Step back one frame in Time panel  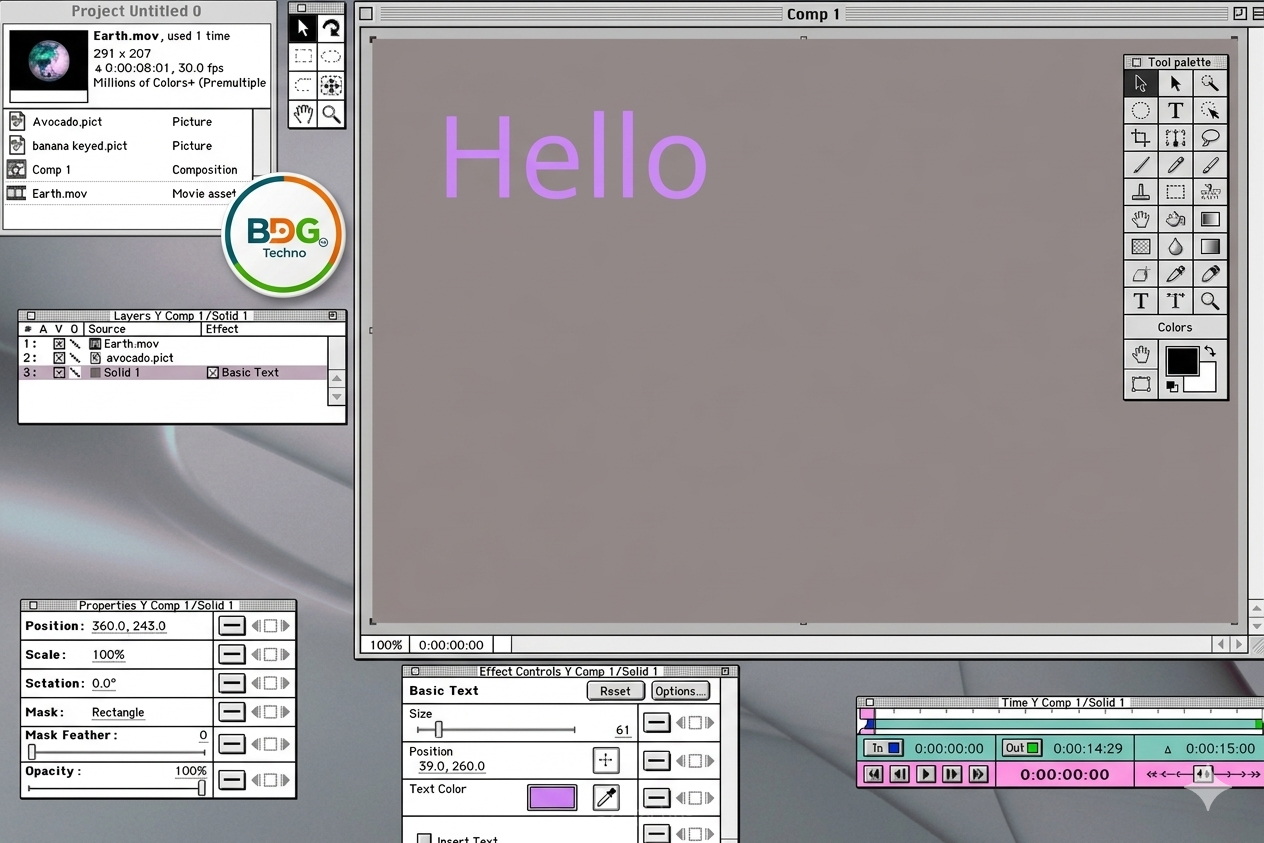[899, 774]
